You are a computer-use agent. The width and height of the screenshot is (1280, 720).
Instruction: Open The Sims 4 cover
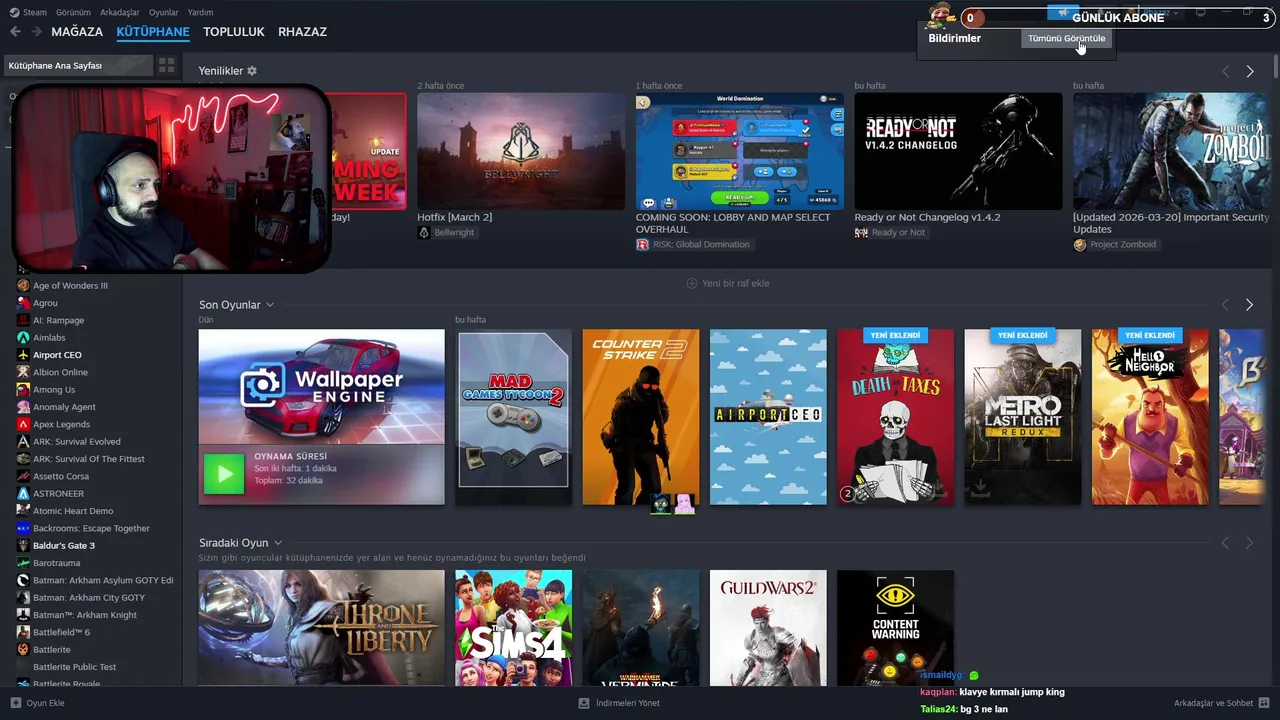pyautogui.click(x=513, y=628)
